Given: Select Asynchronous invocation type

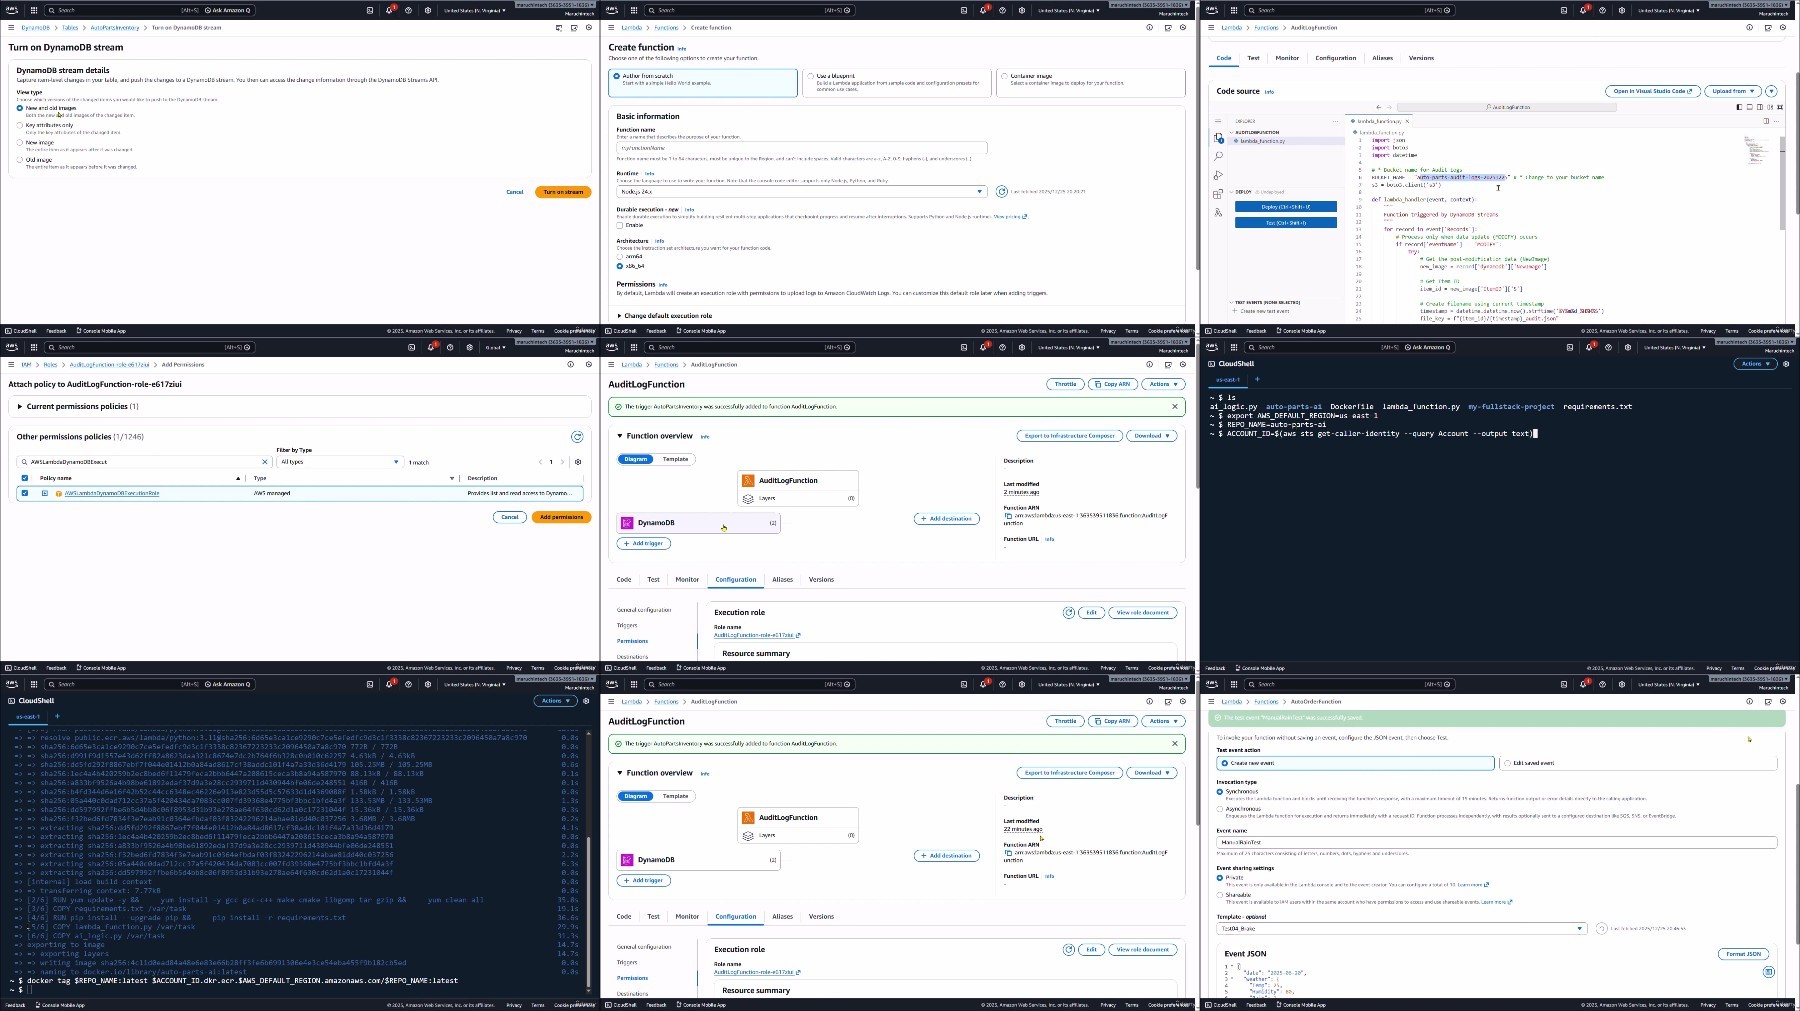Looking at the screenshot, I should click(x=1220, y=809).
